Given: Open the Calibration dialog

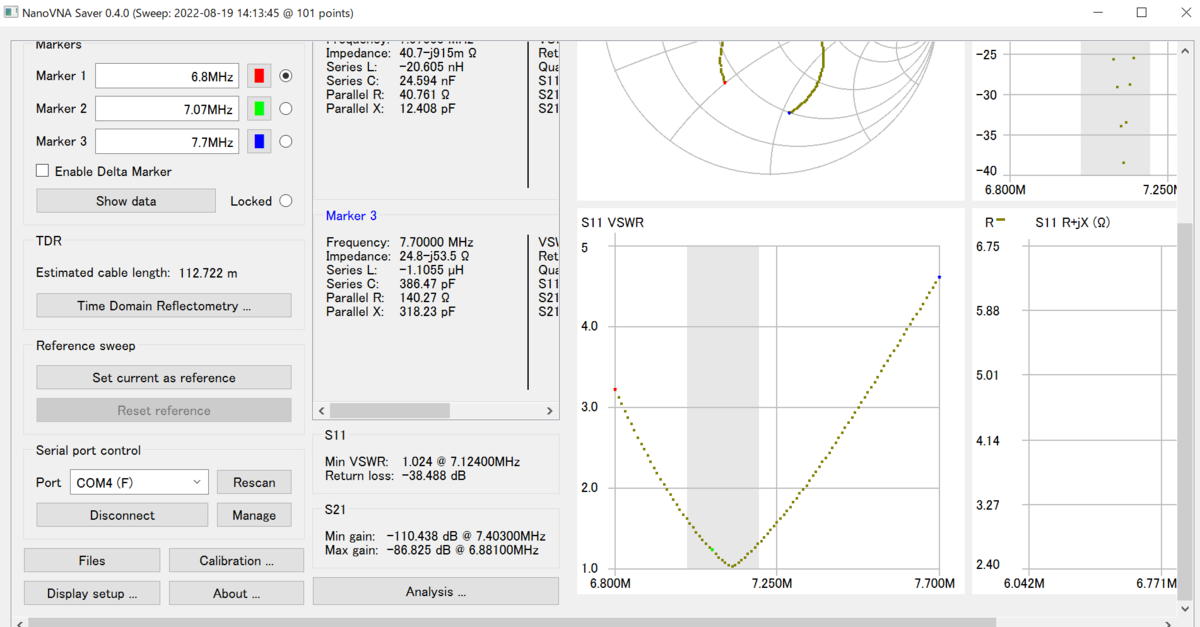Looking at the screenshot, I should pyautogui.click(x=236, y=561).
